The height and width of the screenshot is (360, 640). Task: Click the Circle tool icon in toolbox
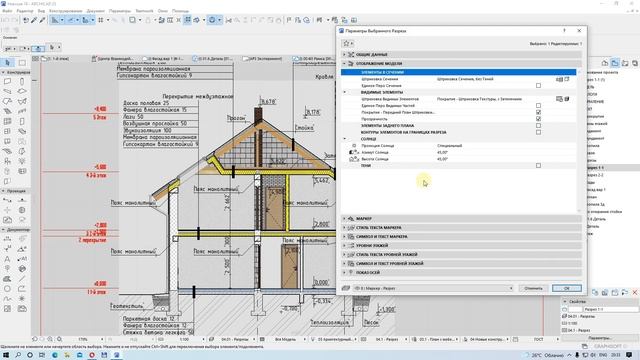[x=7, y=289]
